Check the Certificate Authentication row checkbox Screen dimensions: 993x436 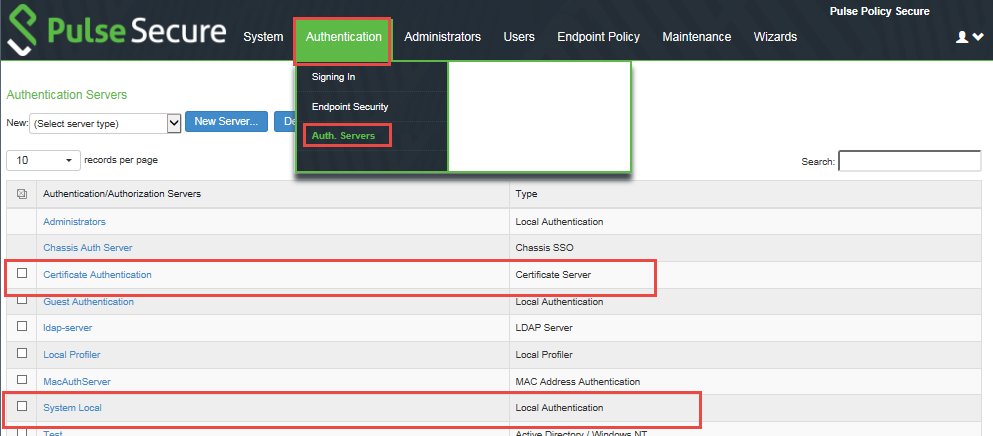(x=22, y=273)
